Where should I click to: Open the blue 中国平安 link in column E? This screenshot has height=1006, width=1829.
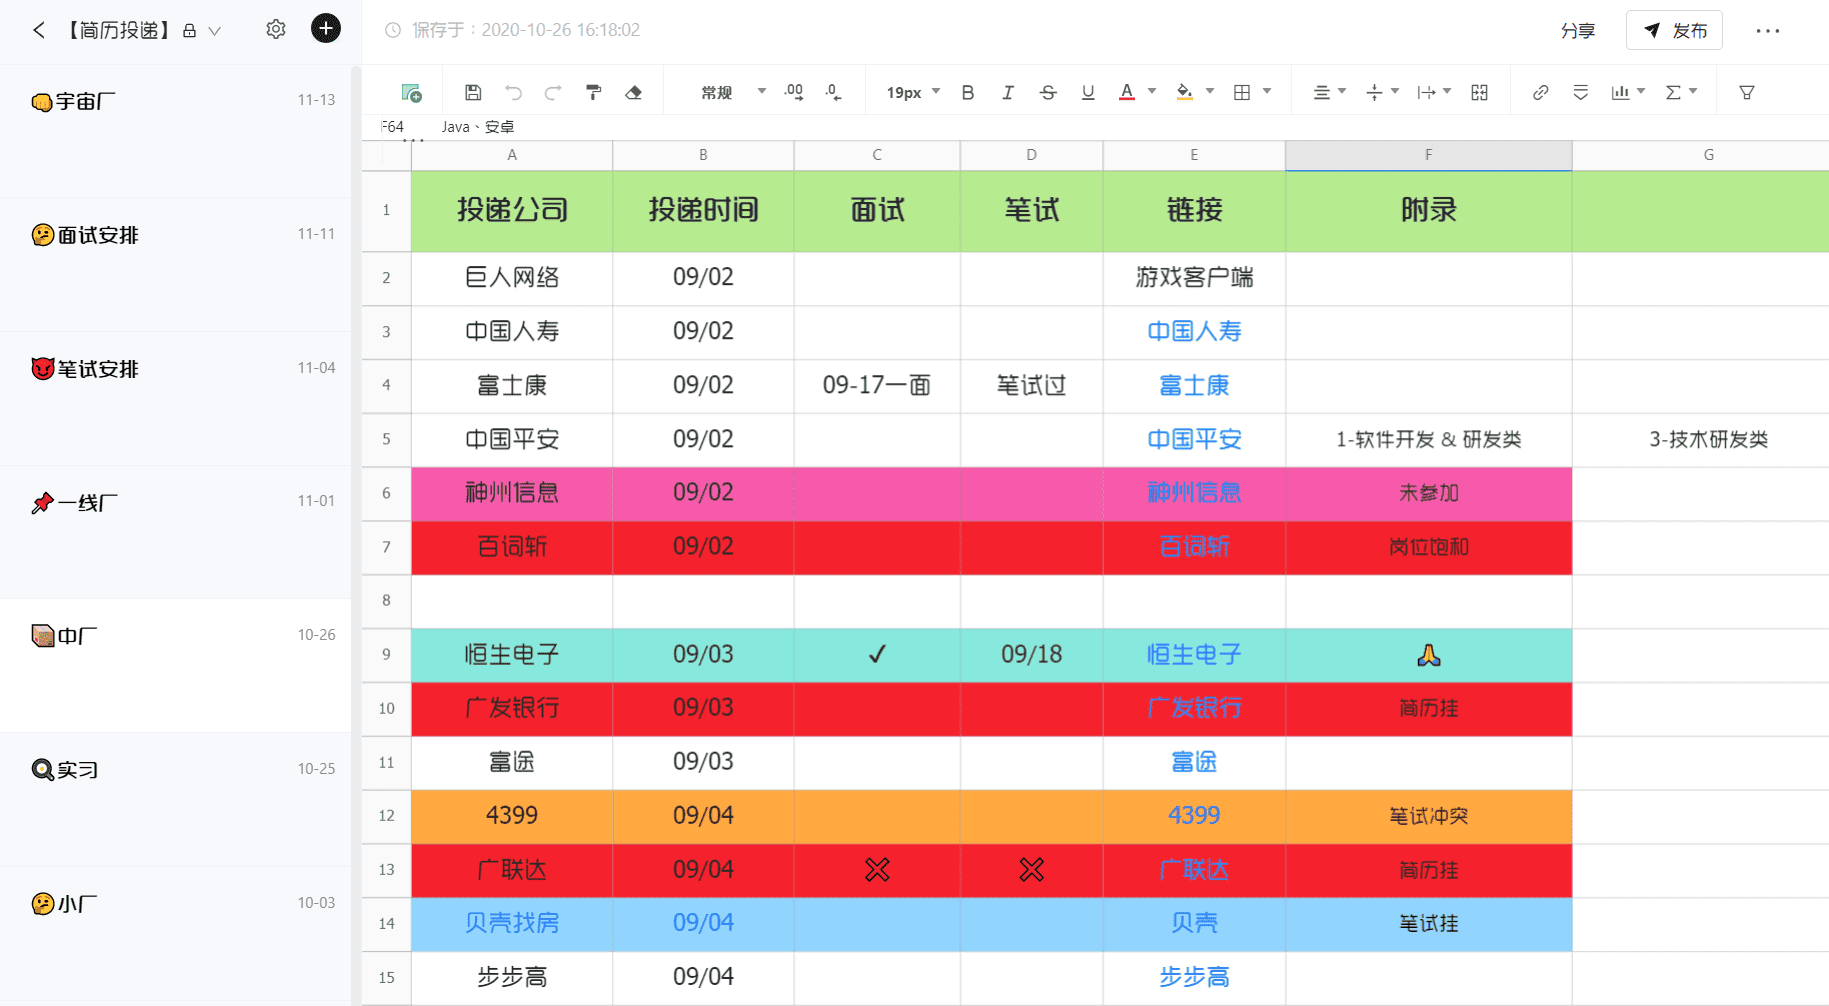1193,439
